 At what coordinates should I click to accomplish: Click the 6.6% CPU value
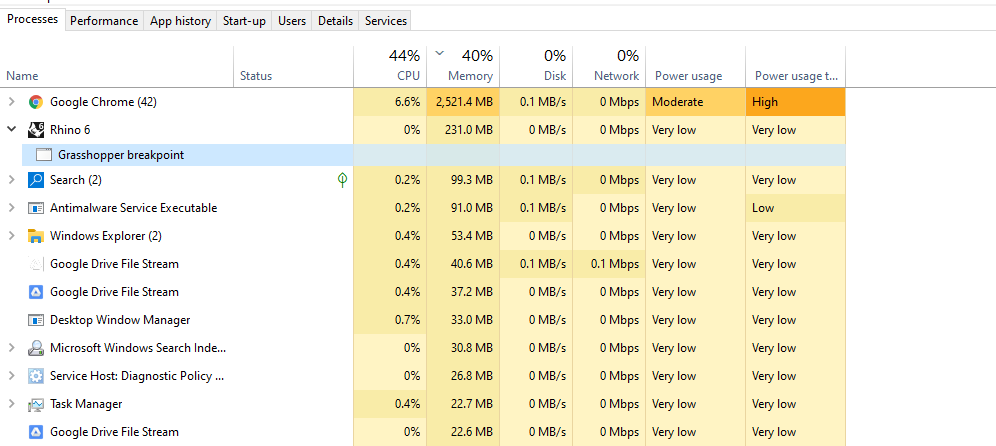click(407, 102)
